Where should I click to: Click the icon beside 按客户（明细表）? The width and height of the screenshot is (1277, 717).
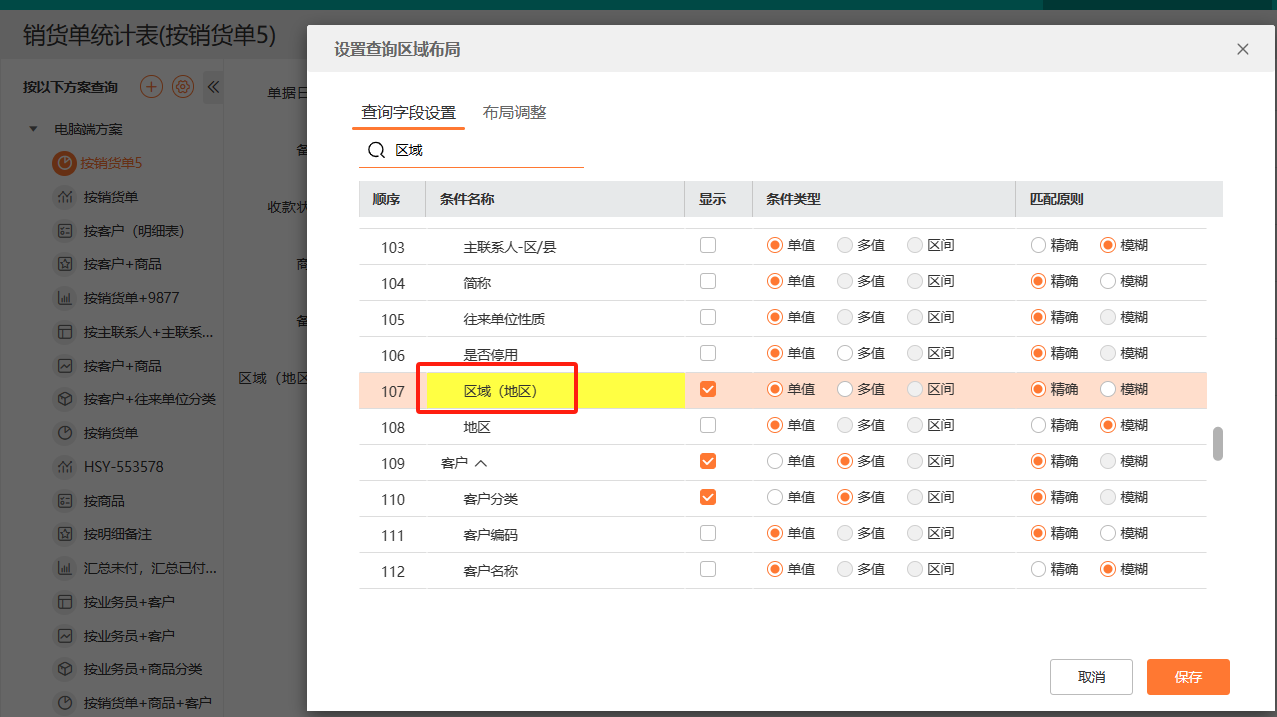coord(65,231)
